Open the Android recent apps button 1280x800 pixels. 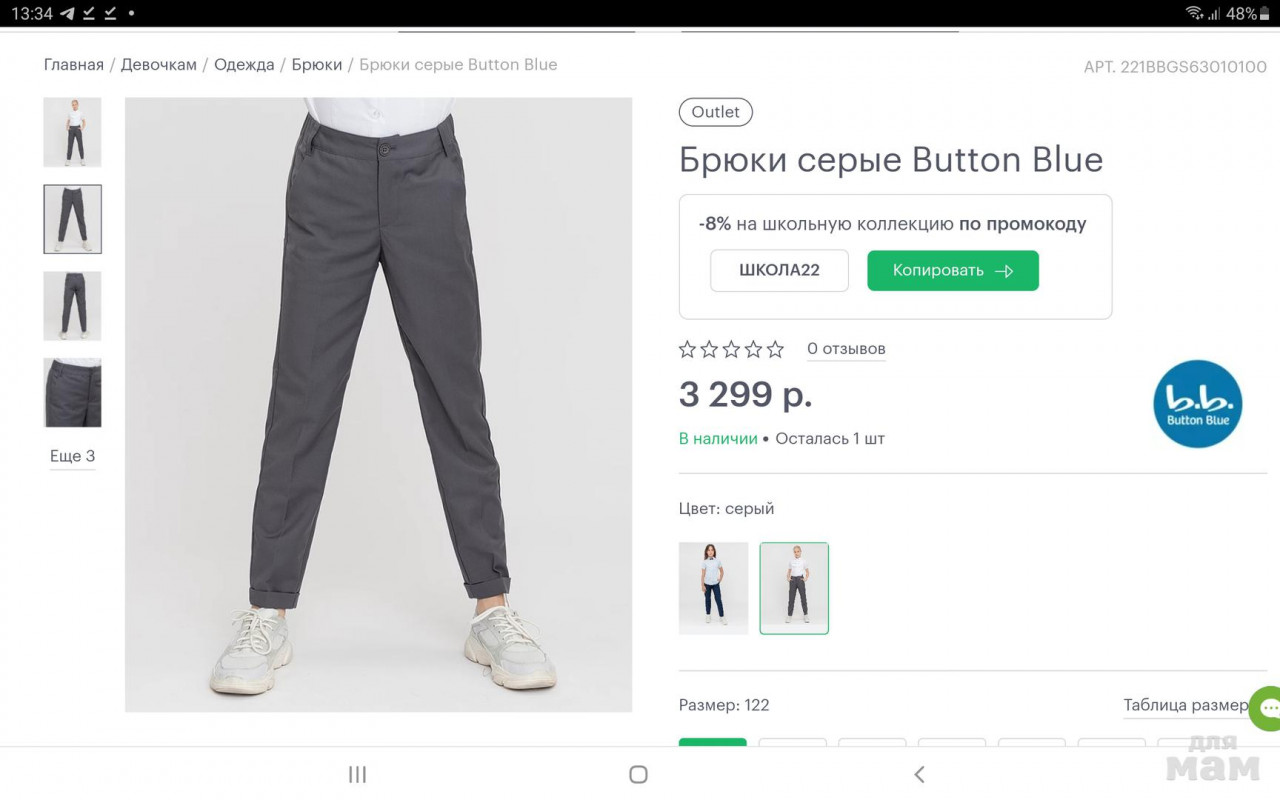pyautogui.click(x=357, y=774)
